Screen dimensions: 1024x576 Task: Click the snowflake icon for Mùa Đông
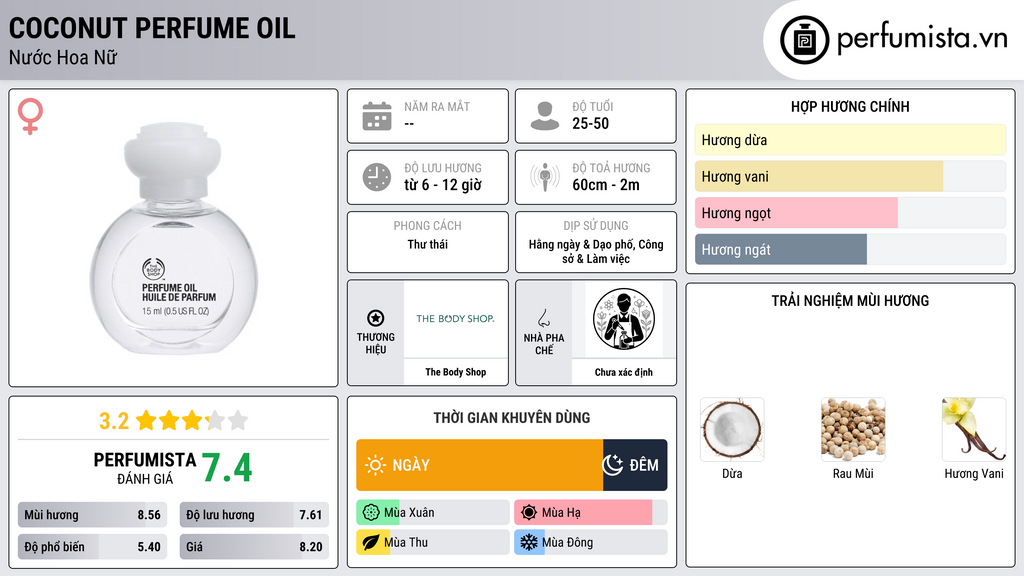[529, 542]
